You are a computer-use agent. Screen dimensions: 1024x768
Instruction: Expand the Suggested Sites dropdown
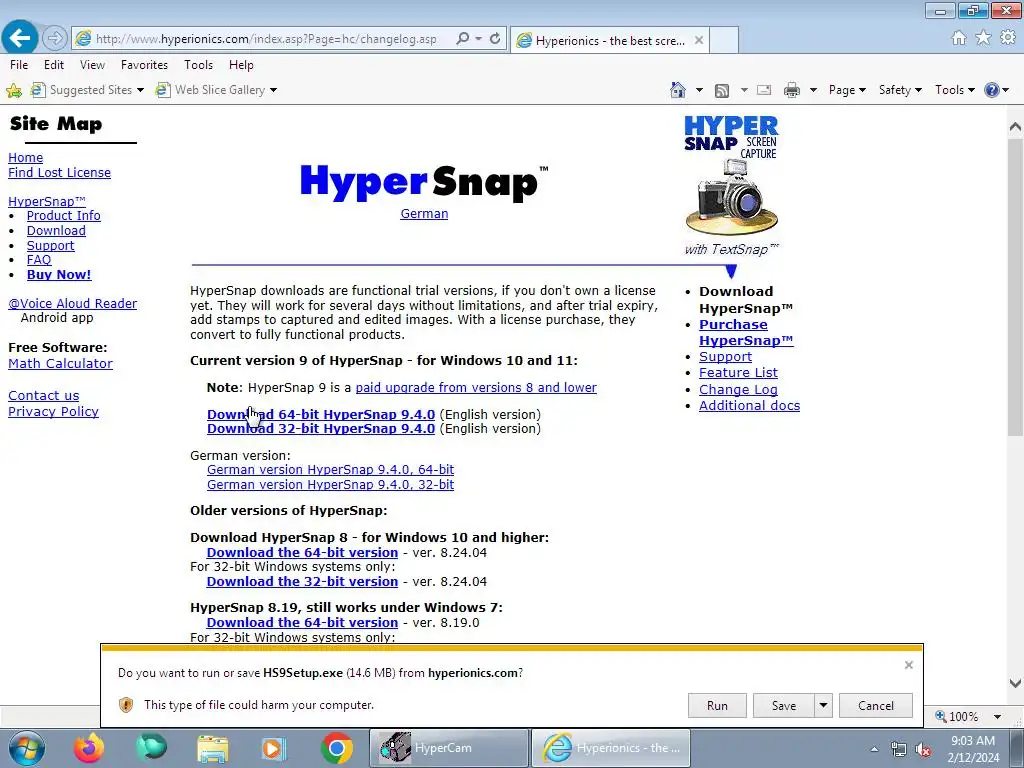pyautogui.click(x=140, y=90)
